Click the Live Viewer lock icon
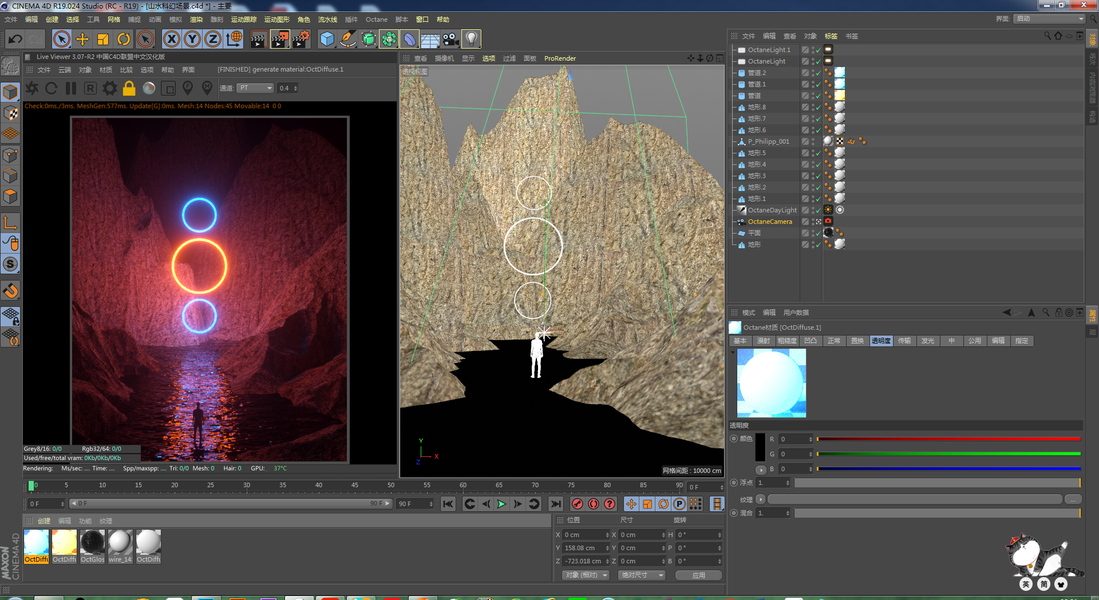This screenshot has height=600, width=1099. coord(129,88)
